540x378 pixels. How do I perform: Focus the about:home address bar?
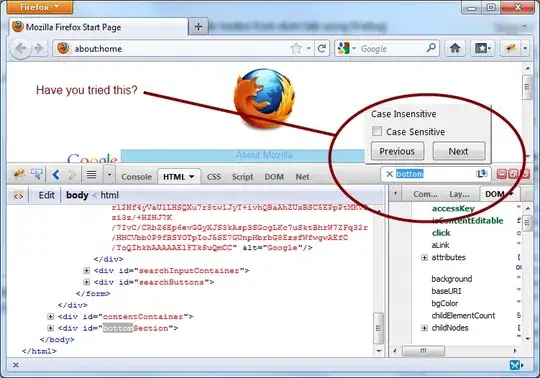pyautogui.click(x=172, y=49)
